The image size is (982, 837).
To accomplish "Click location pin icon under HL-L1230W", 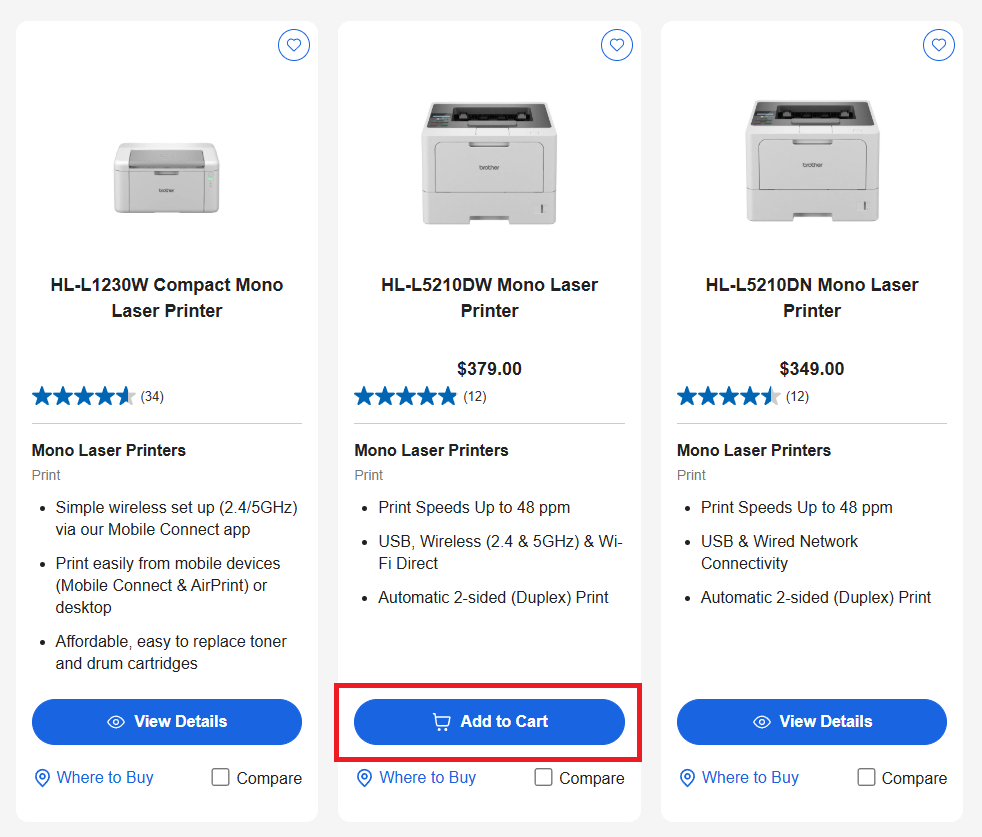I will coord(42,778).
